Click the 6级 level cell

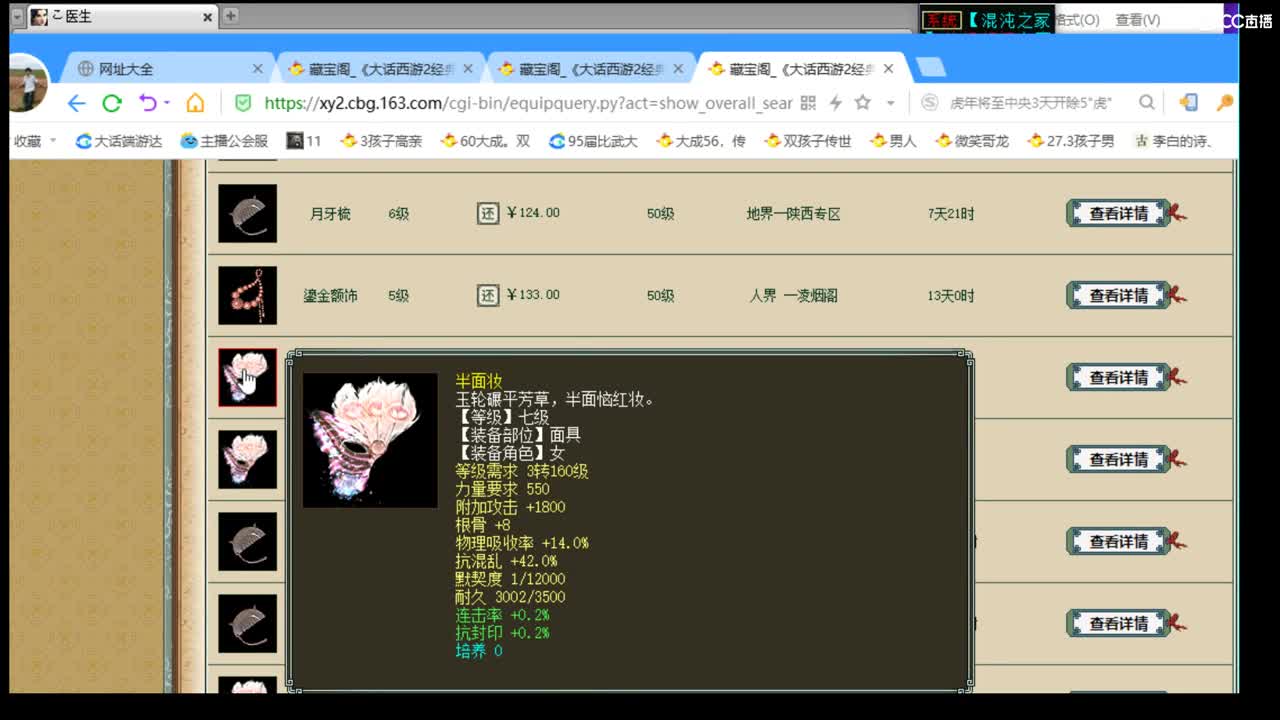399,214
